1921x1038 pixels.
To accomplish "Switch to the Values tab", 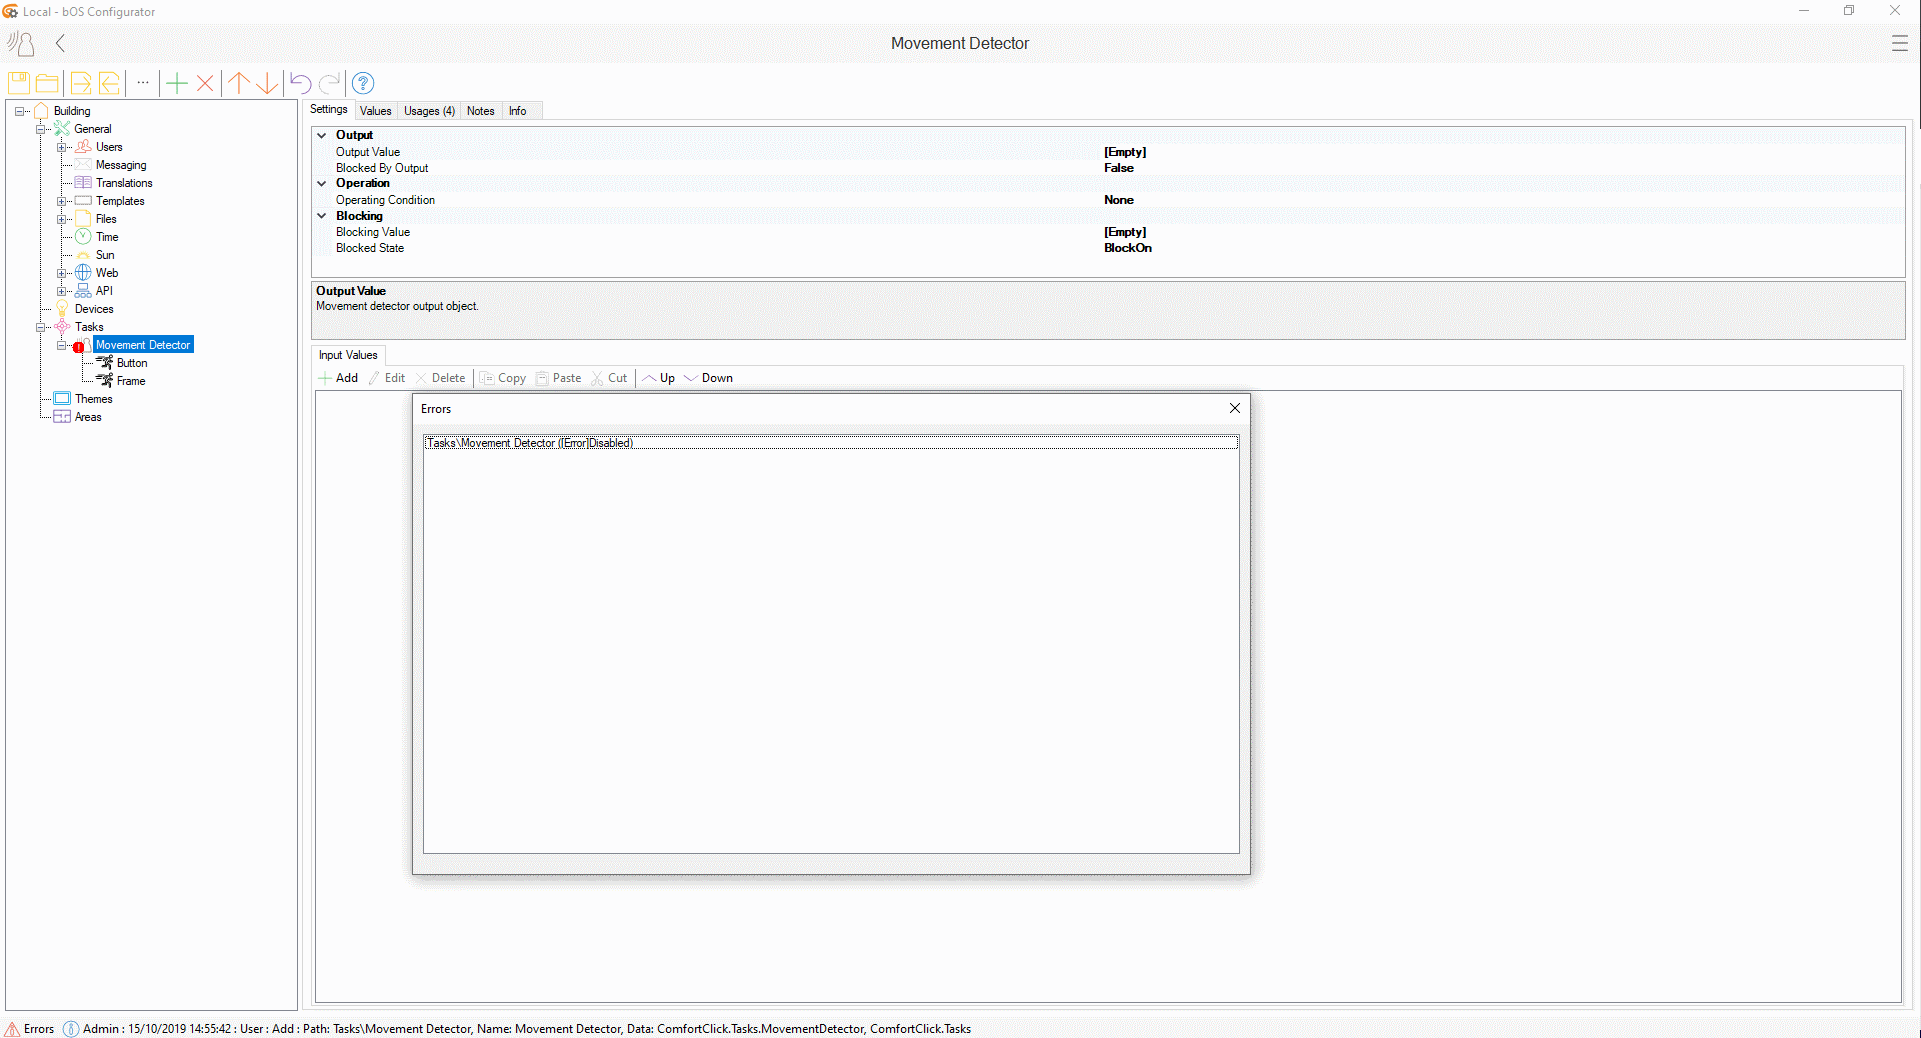I will 375,111.
